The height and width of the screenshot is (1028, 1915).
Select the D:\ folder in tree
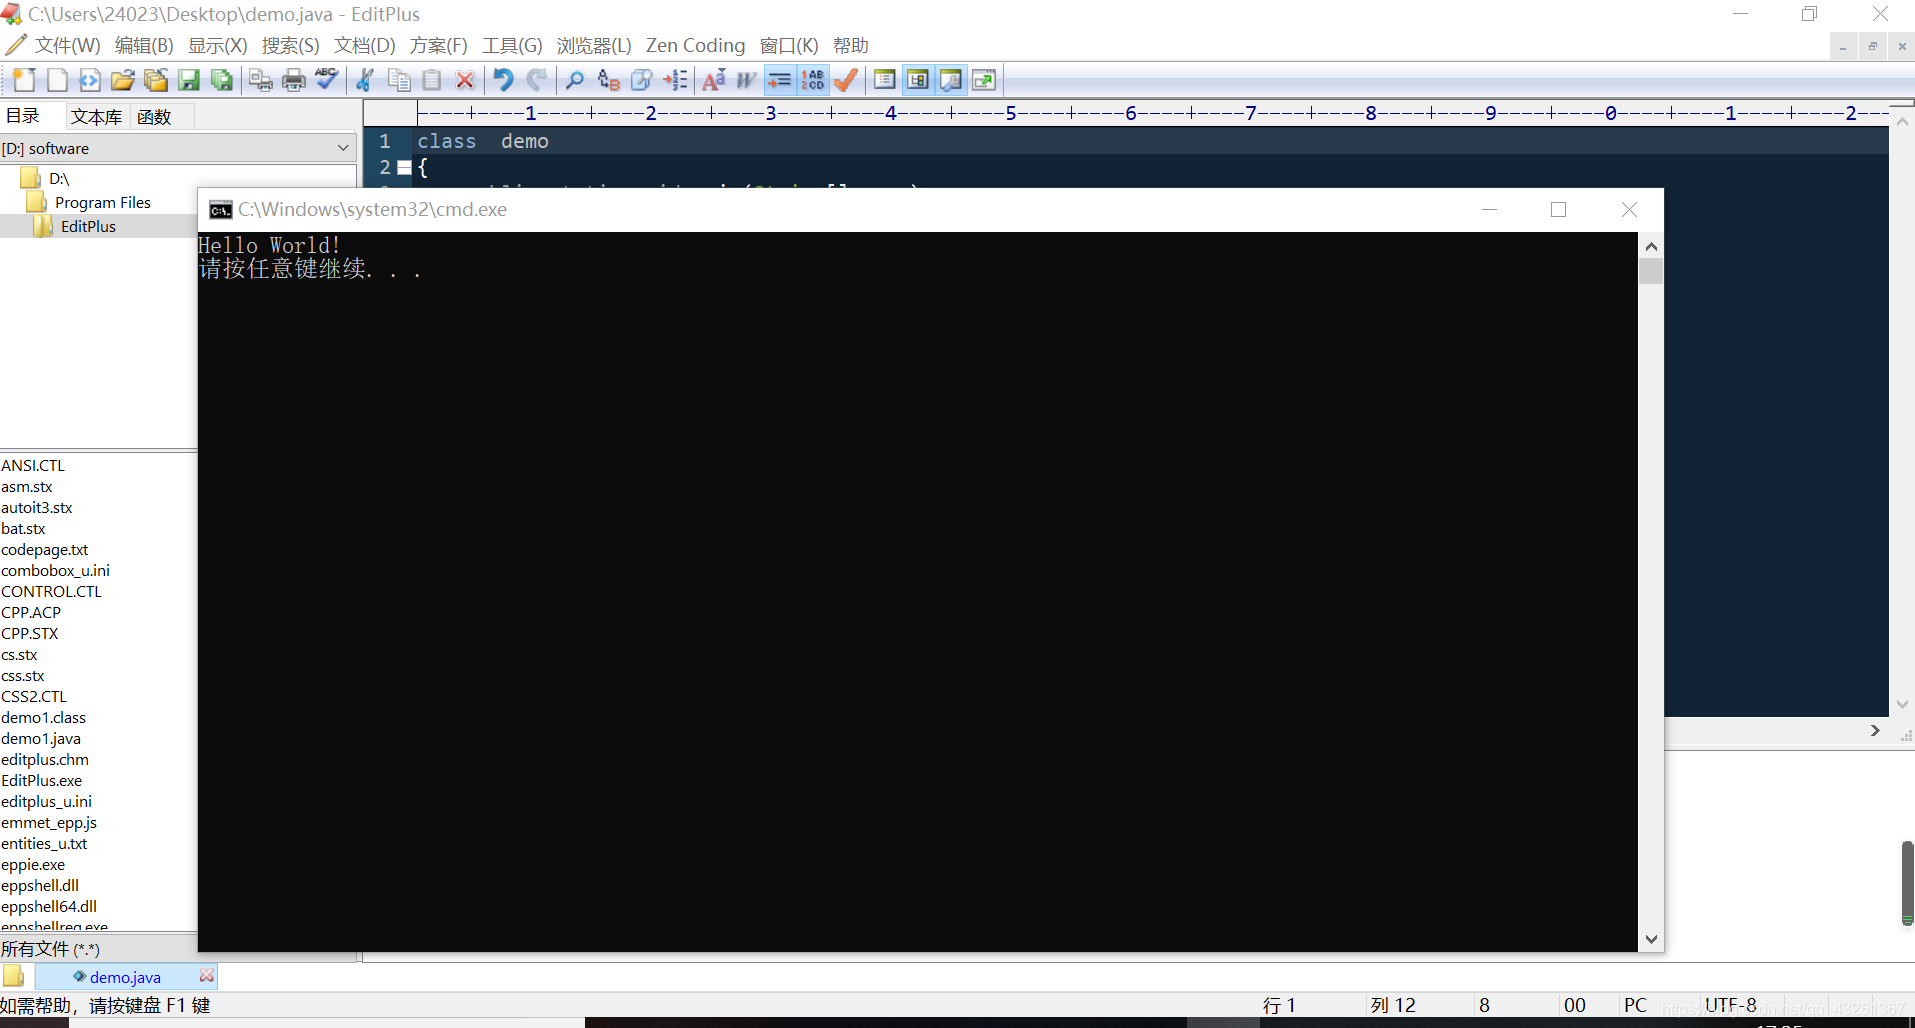(x=59, y=179)
